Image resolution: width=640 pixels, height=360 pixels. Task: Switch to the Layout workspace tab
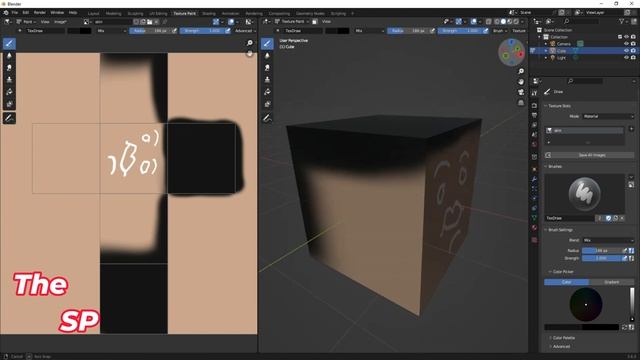[93, 13]
